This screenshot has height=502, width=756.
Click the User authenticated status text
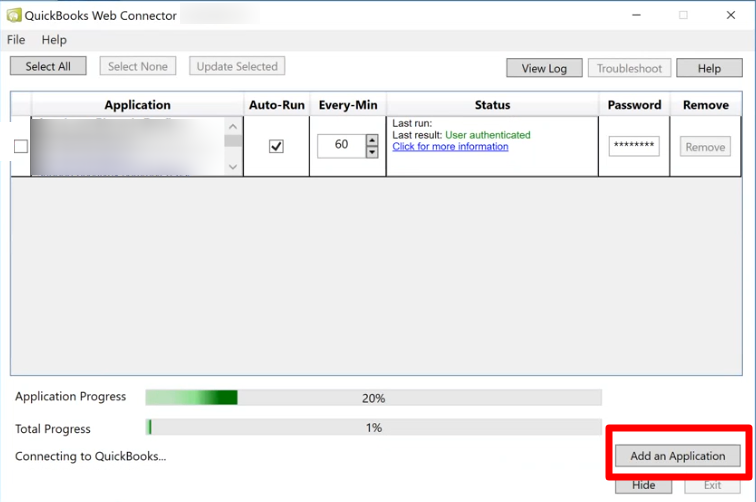tap(488, 135)
